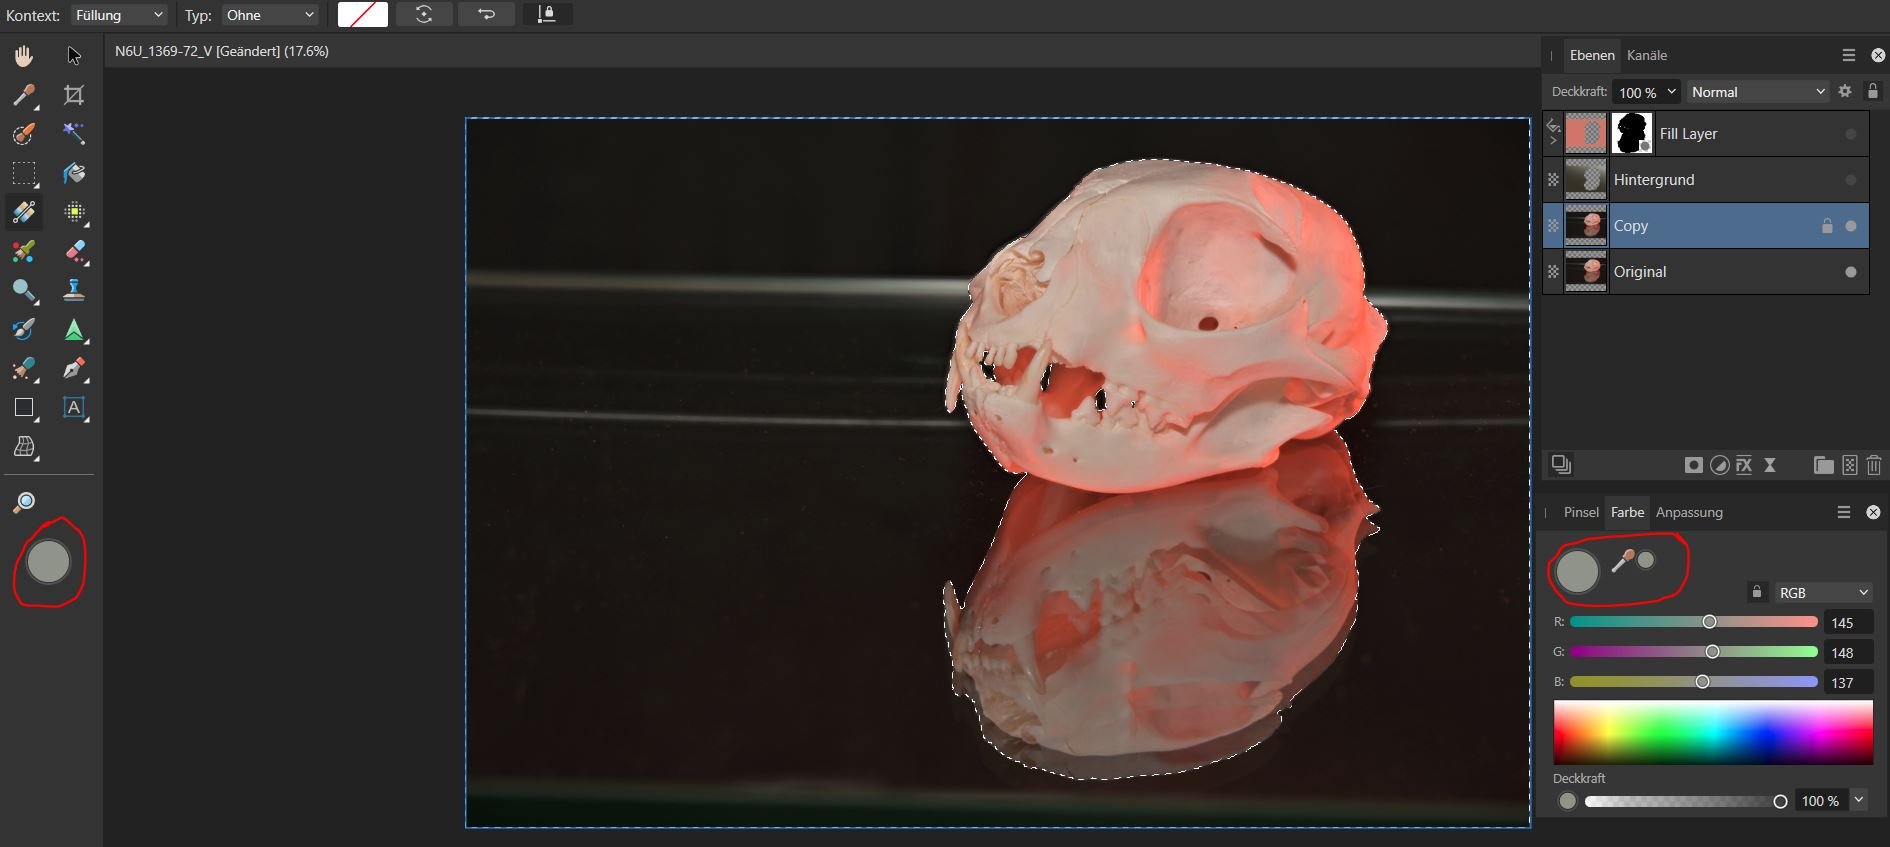This screenshot has width=1890, height=847.
Task: Select the Mesh Warp tool
Action: coord(24,447)
